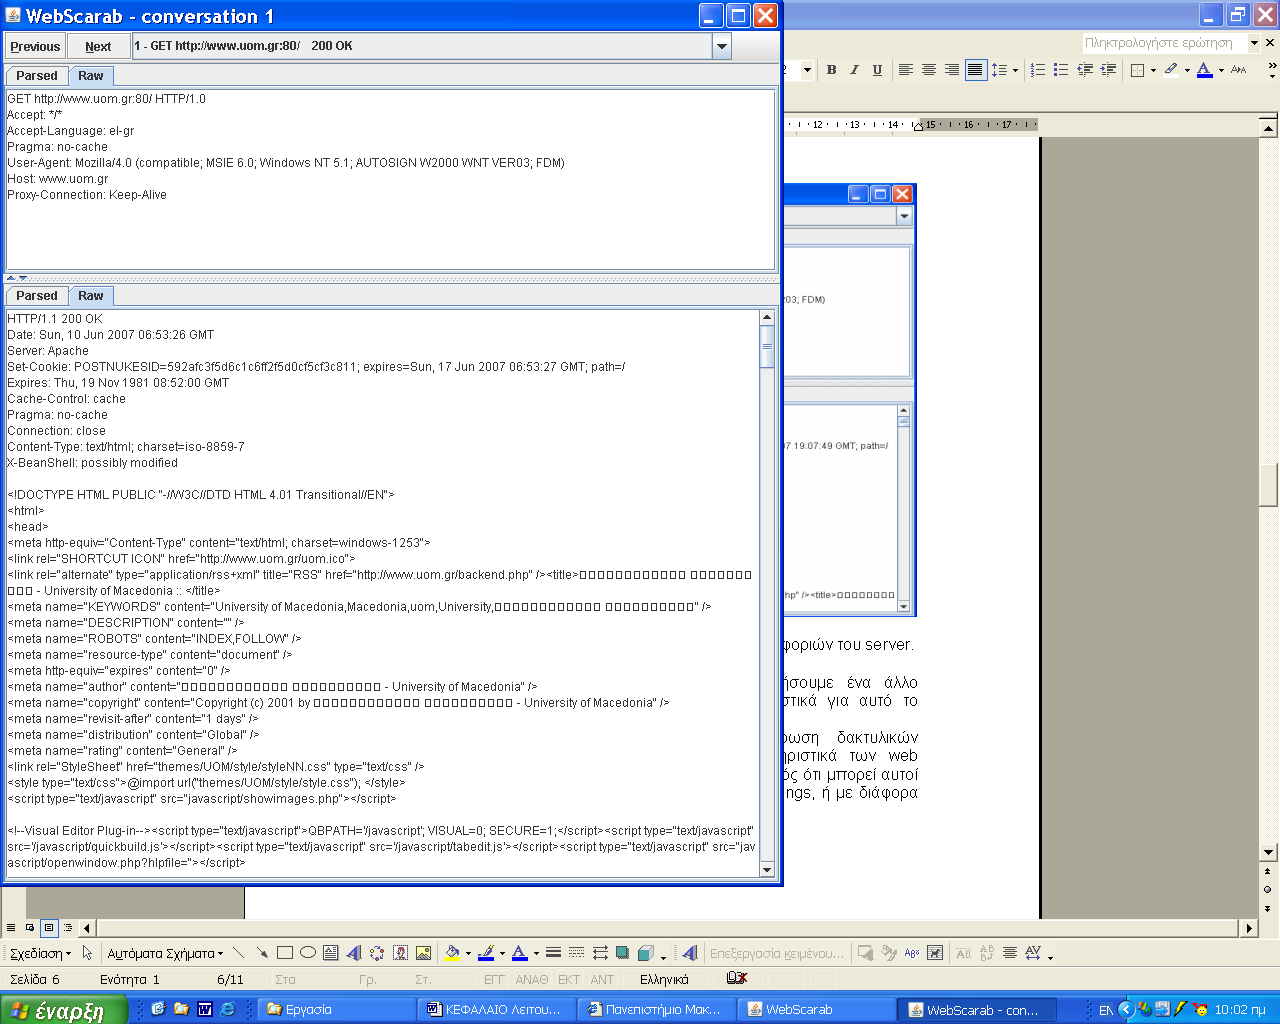Toggle ΑΝΤ overtype mode in status bar

[602, 980]
